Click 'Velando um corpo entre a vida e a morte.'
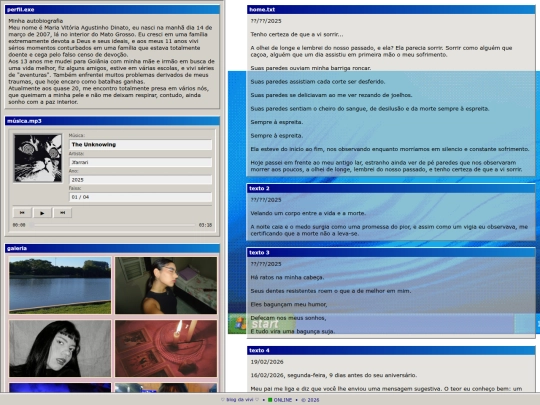Viewport: 540px width, 405px height. click(x=308, y=213)
